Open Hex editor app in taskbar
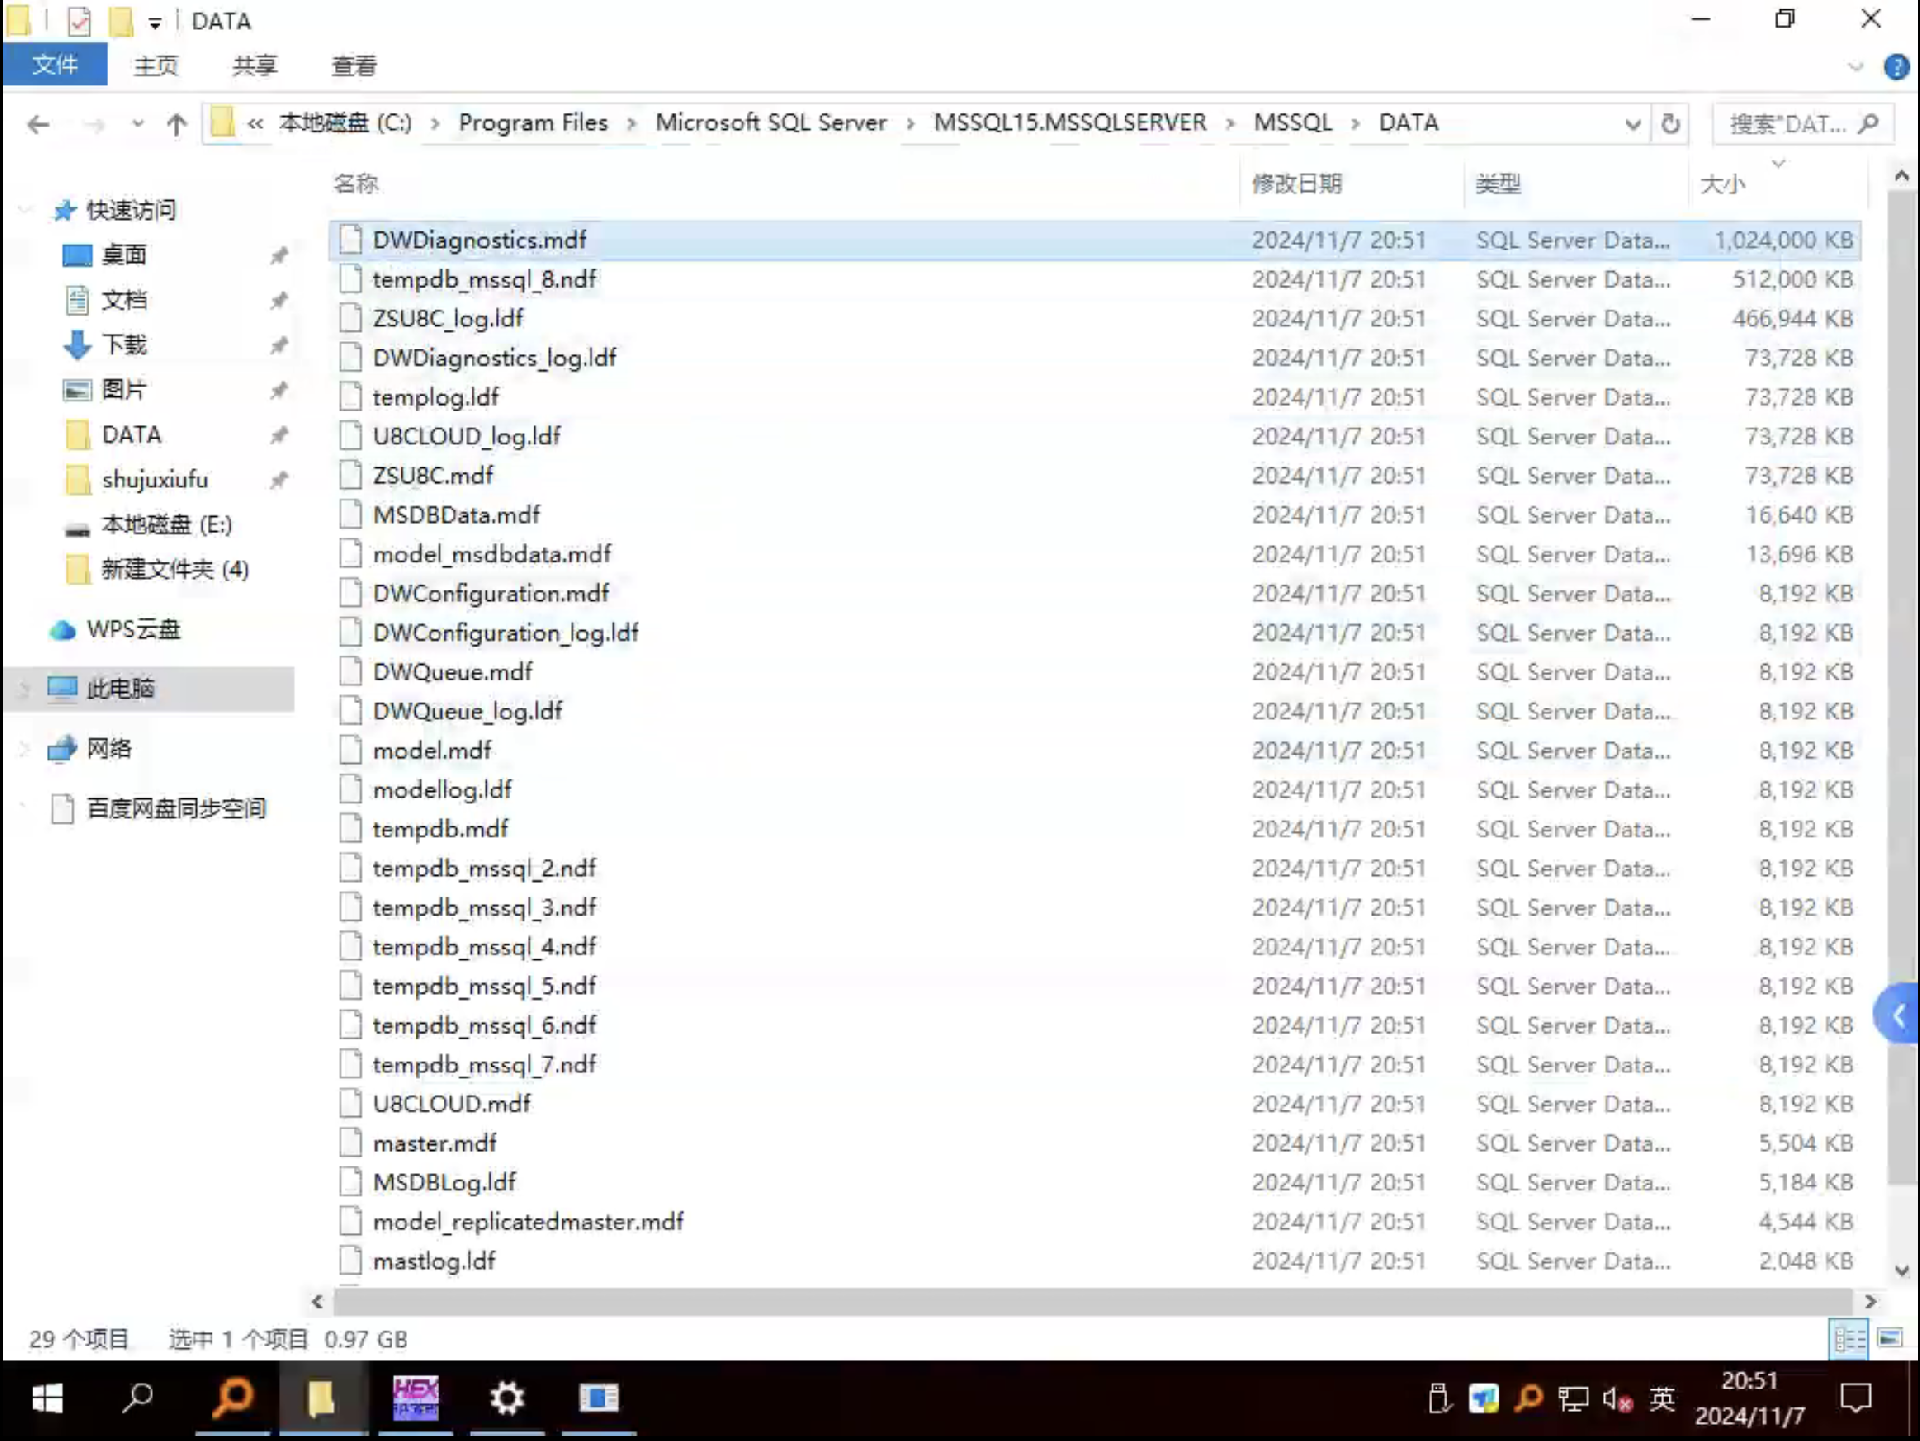 tap(415, 1398)
